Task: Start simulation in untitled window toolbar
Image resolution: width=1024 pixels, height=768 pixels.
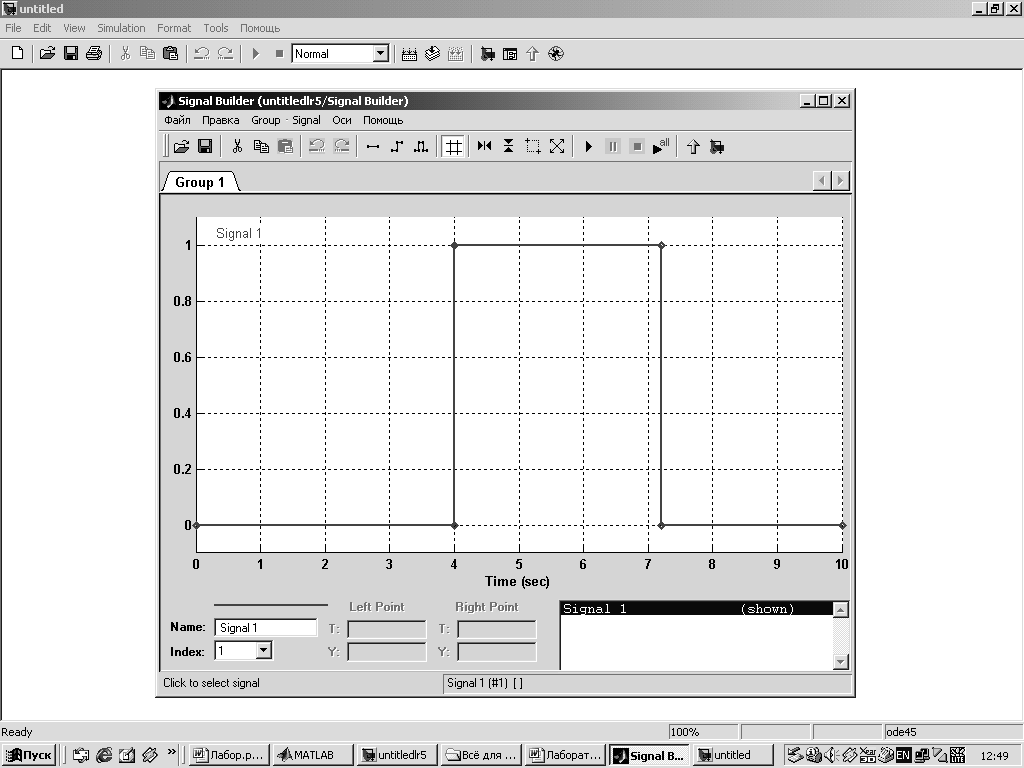Action: [x=256, y=54]
